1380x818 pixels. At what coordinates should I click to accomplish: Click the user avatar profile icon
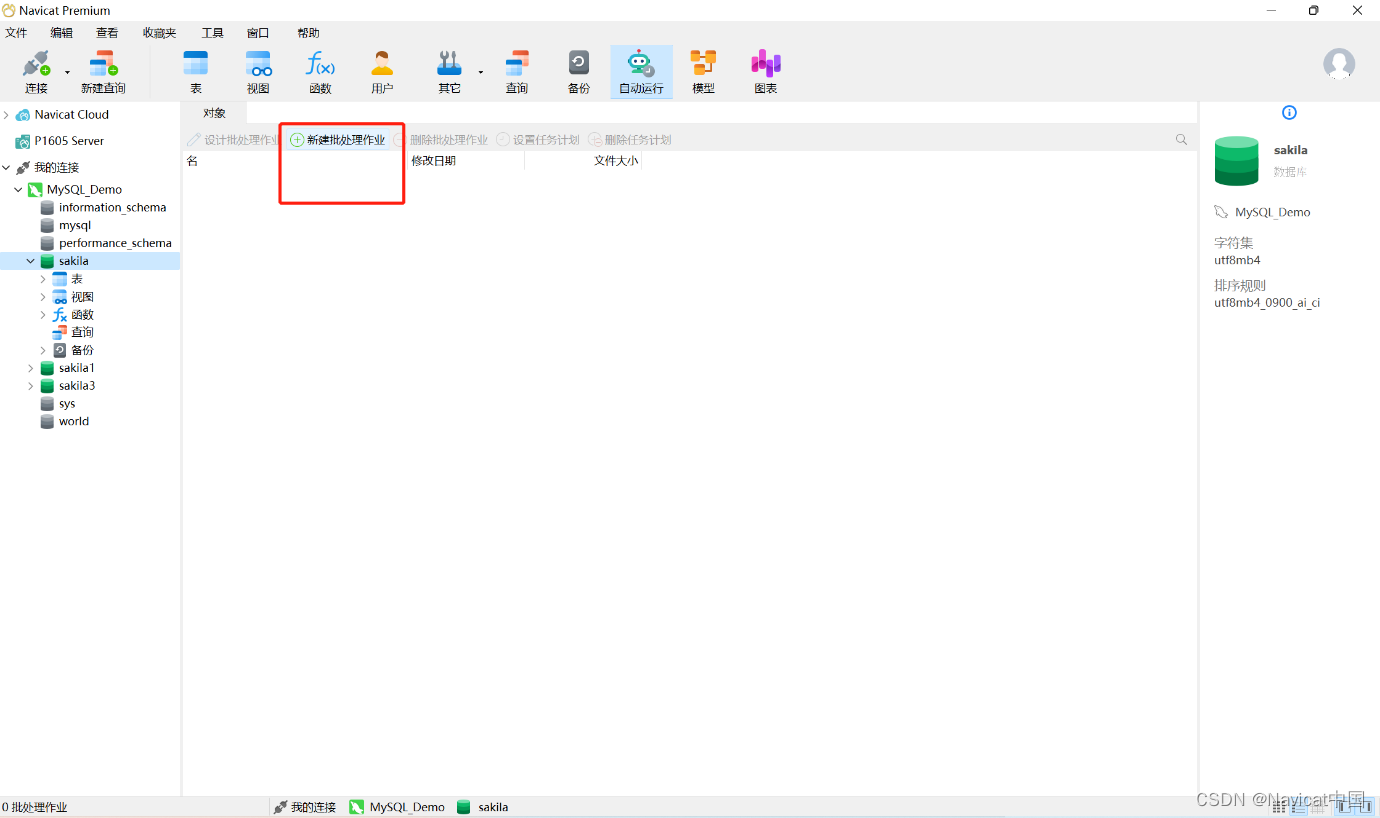tap(1339, 64)
